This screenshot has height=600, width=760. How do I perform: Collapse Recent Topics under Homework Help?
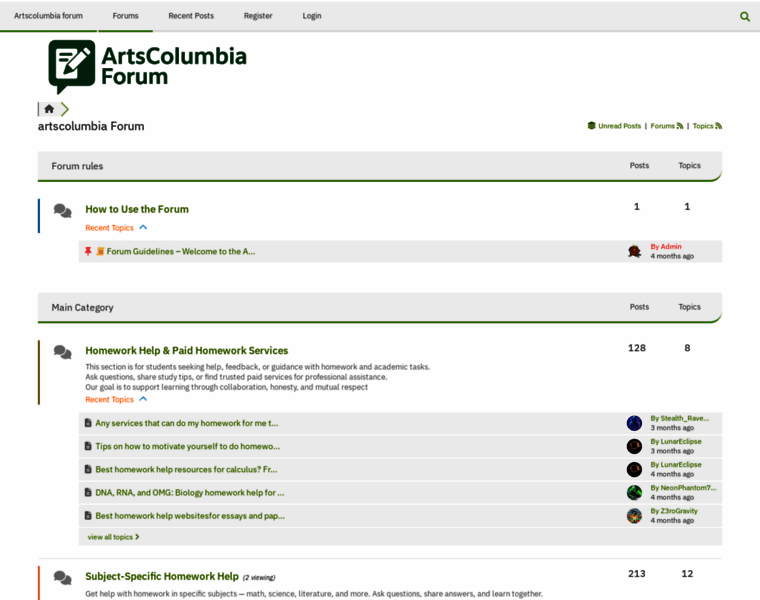point(143,399)
